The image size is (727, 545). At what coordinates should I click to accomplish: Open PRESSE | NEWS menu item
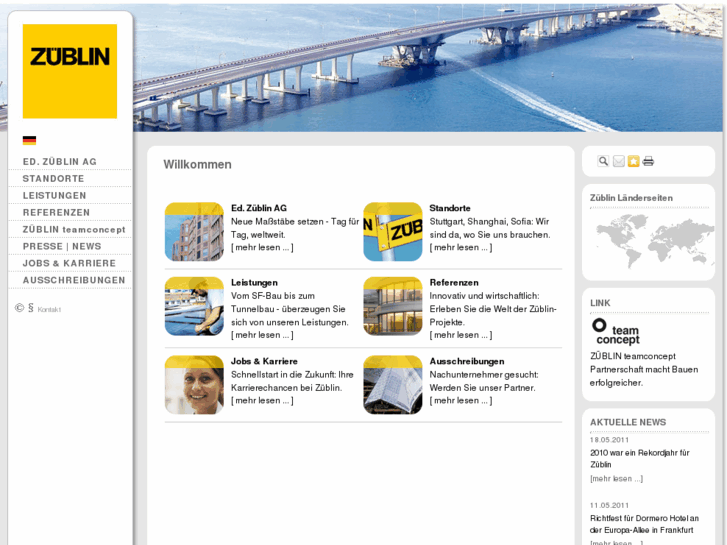click(62, 246)
